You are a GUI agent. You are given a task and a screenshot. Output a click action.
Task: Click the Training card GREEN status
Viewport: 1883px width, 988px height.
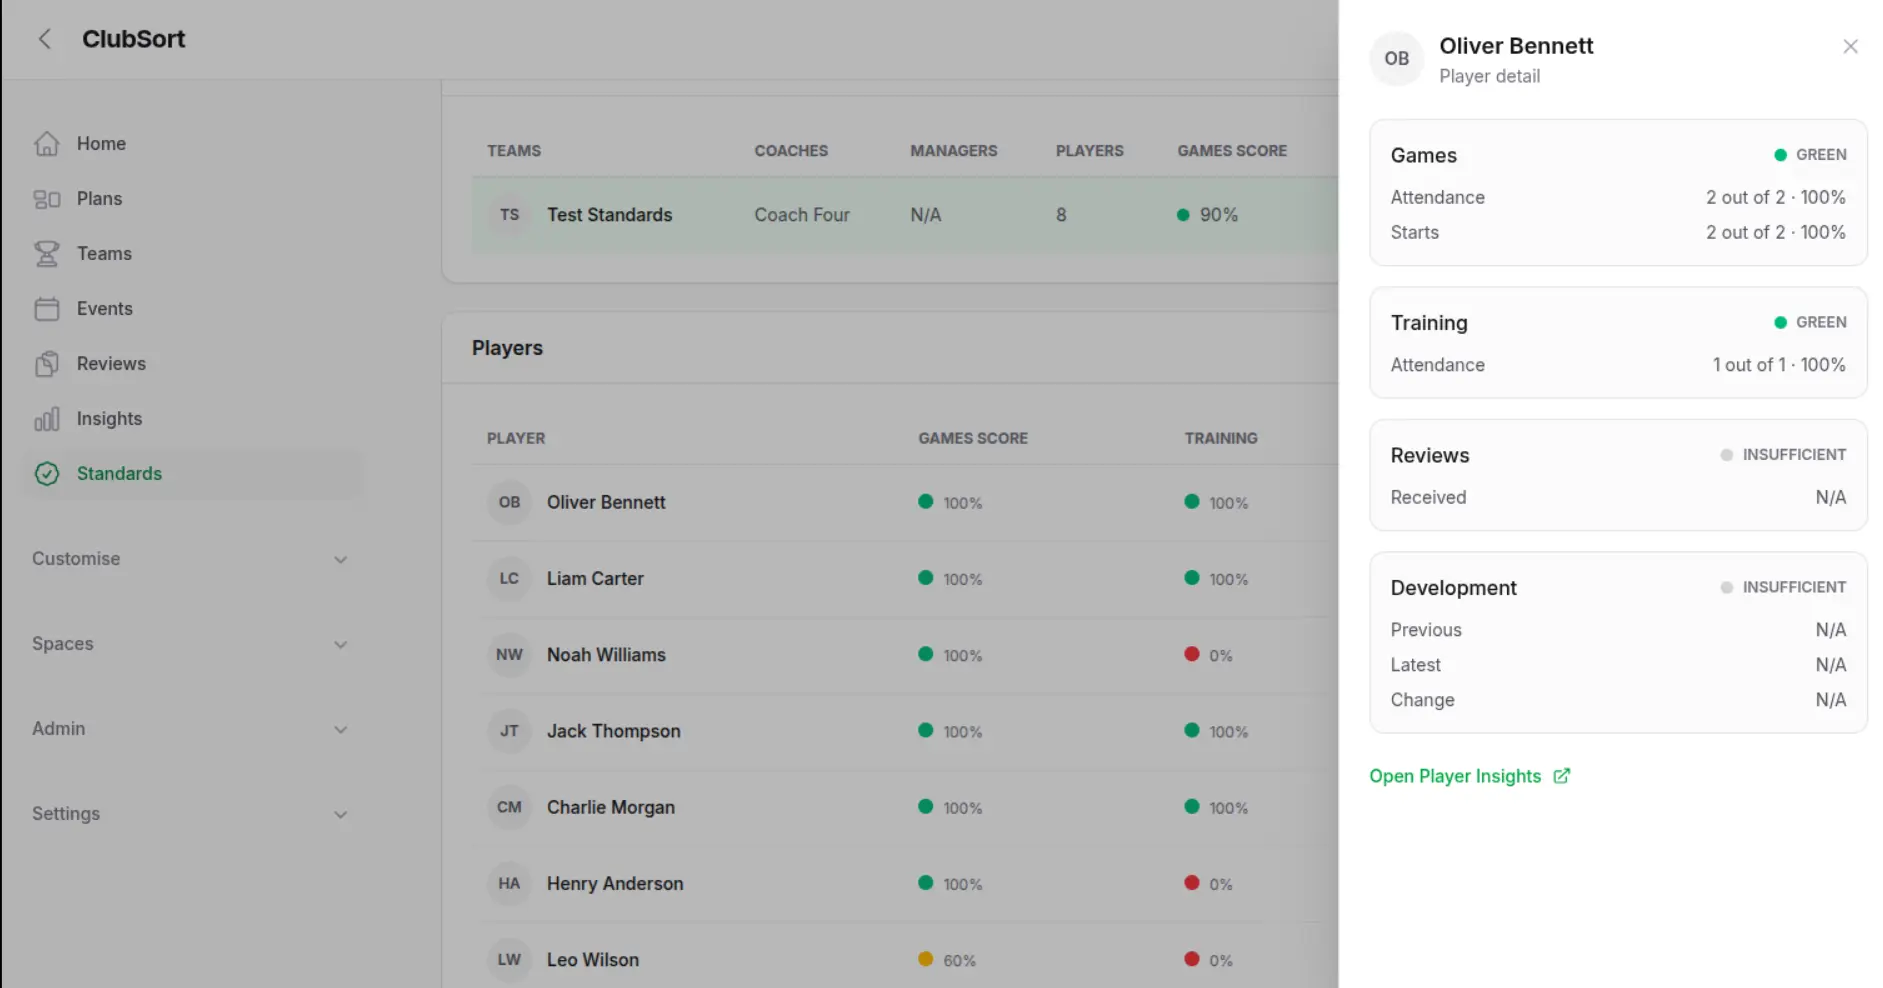coord(1810,323)
